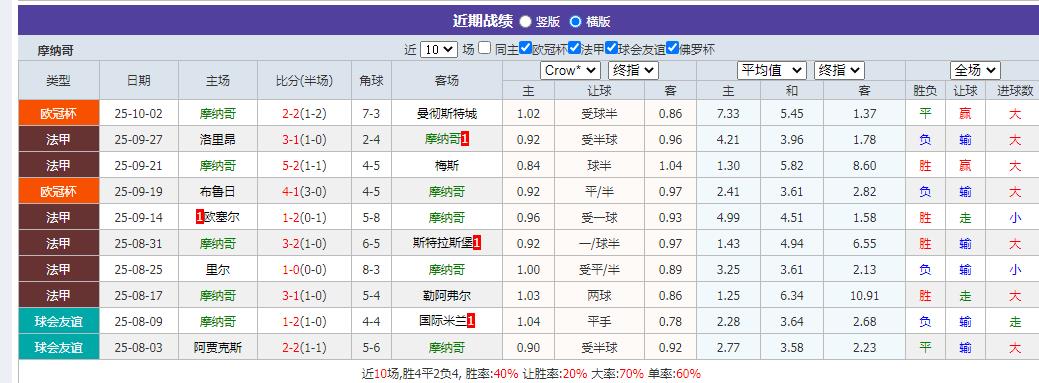Click the 欧冠杯 label on 25-09-19 row
Screen dimensions: 1039x383
click(x=59, y=192)
